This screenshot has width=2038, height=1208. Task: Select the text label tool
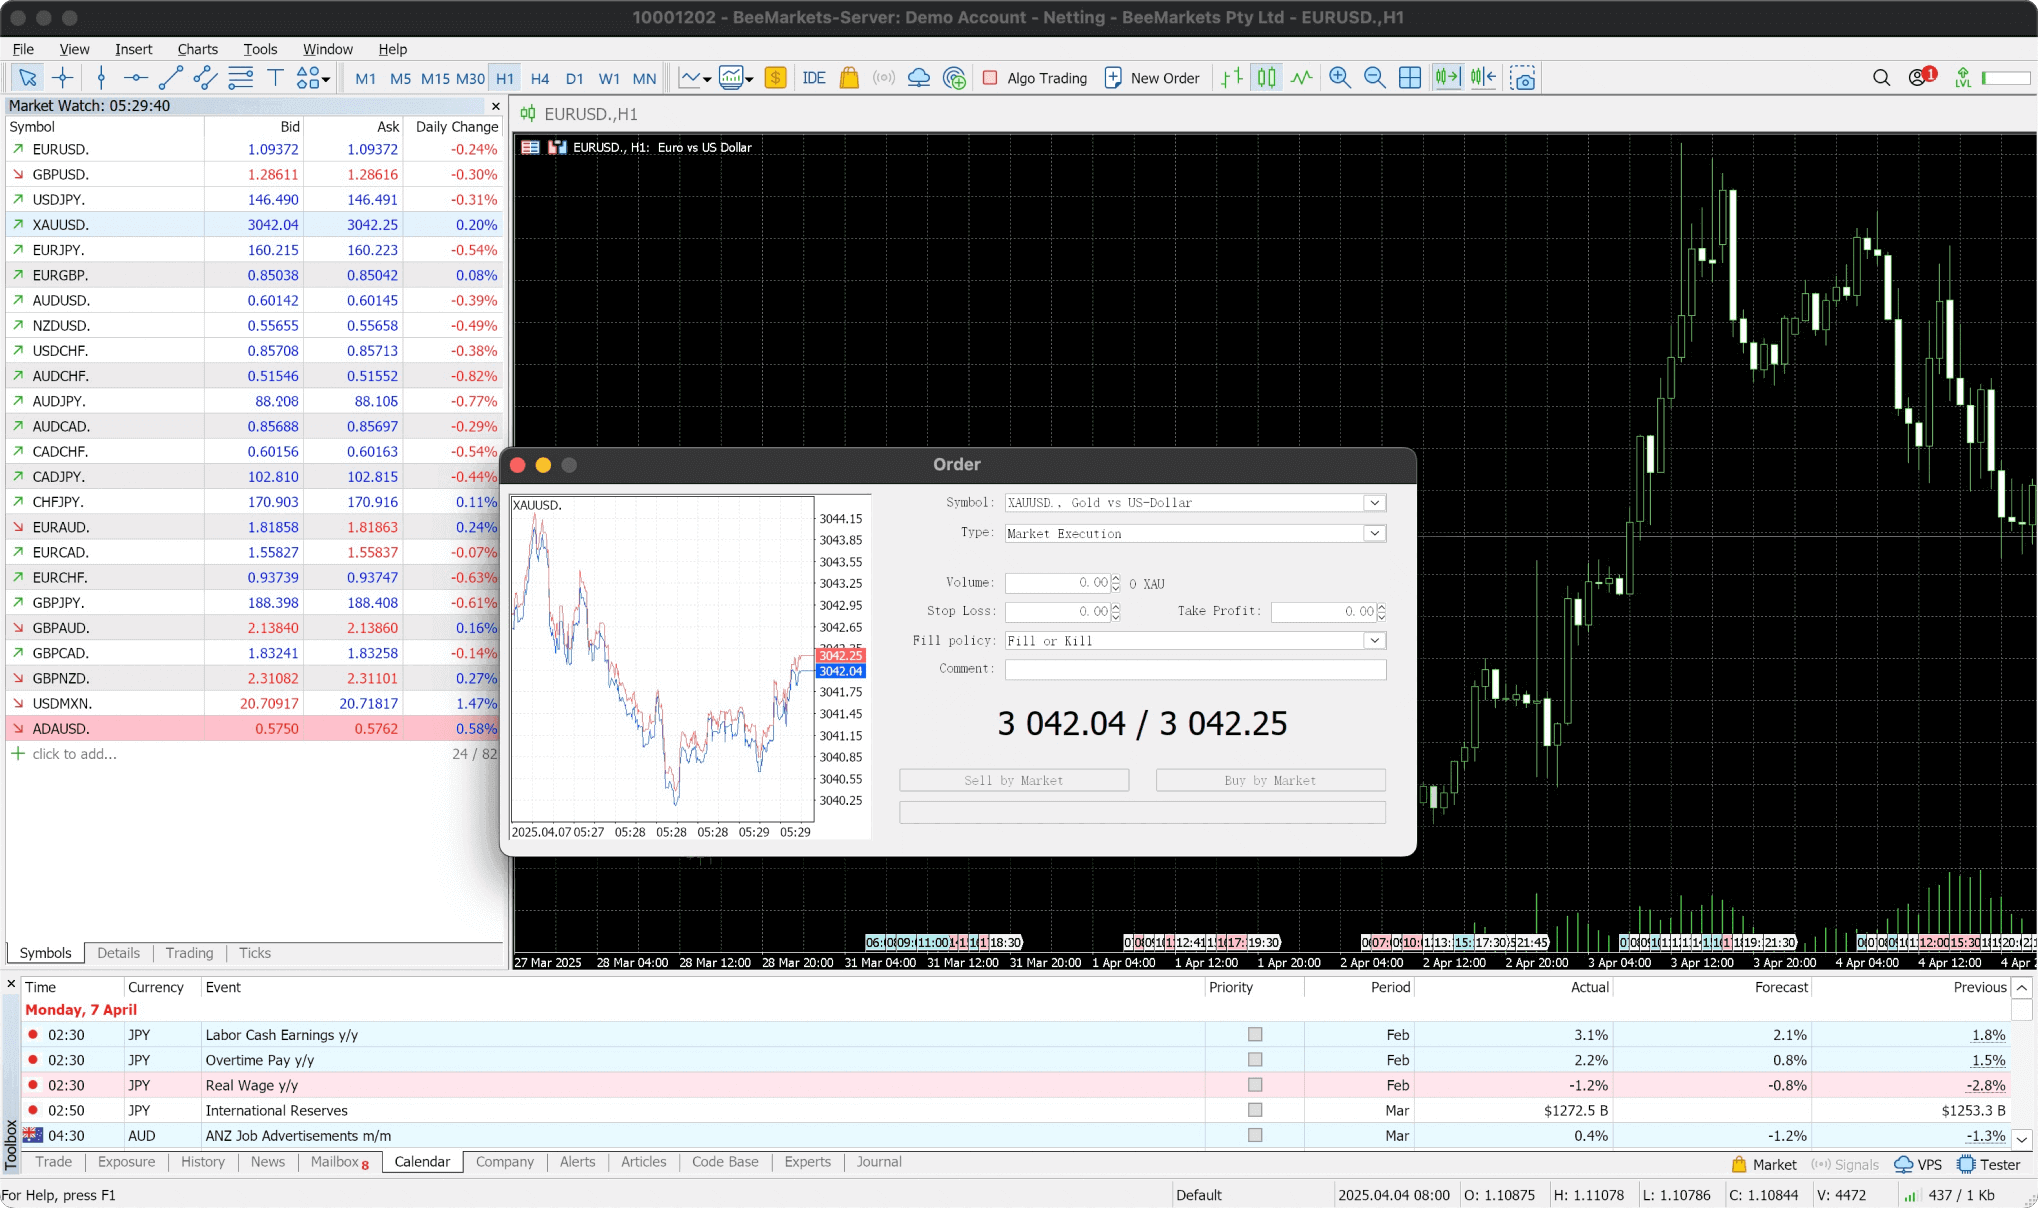point(275,78)
